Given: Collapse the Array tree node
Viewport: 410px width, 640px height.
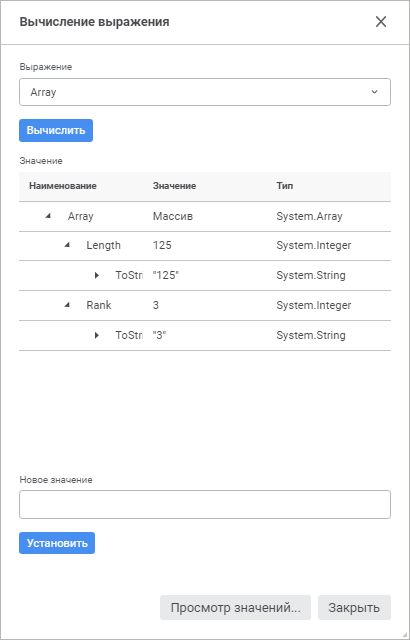Looking at the screenshot, I should coord(48,216).
